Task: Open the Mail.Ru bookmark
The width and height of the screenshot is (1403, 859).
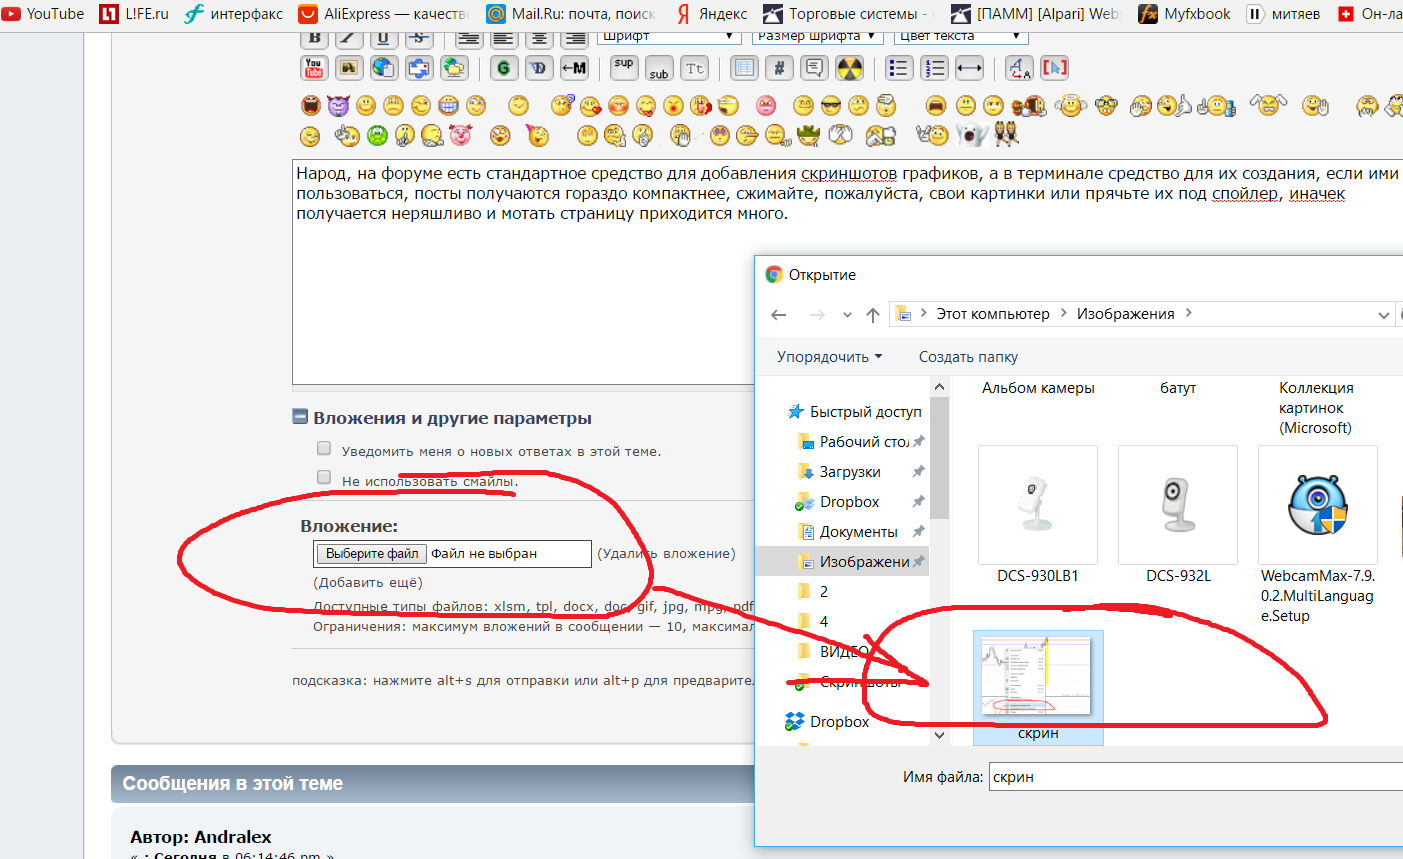Action: click(571, 14)
